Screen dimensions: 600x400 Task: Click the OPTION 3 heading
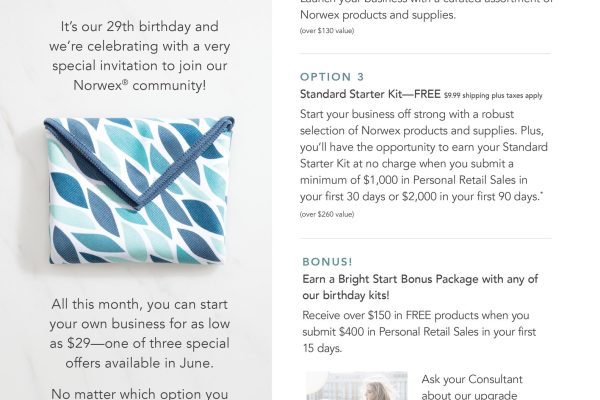click(332, 77)
